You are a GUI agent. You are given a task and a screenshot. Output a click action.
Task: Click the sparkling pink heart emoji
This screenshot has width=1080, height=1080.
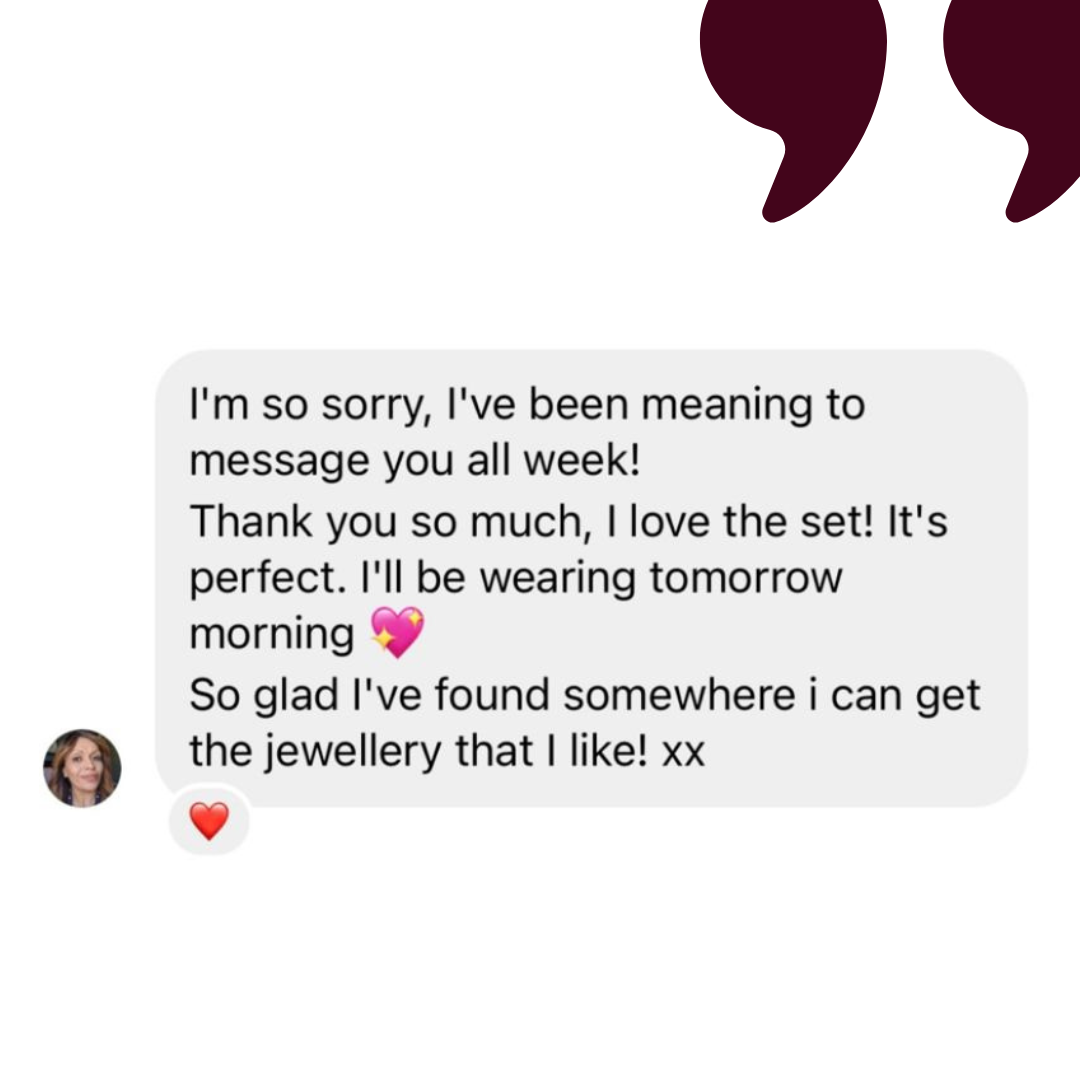[397, 634]
